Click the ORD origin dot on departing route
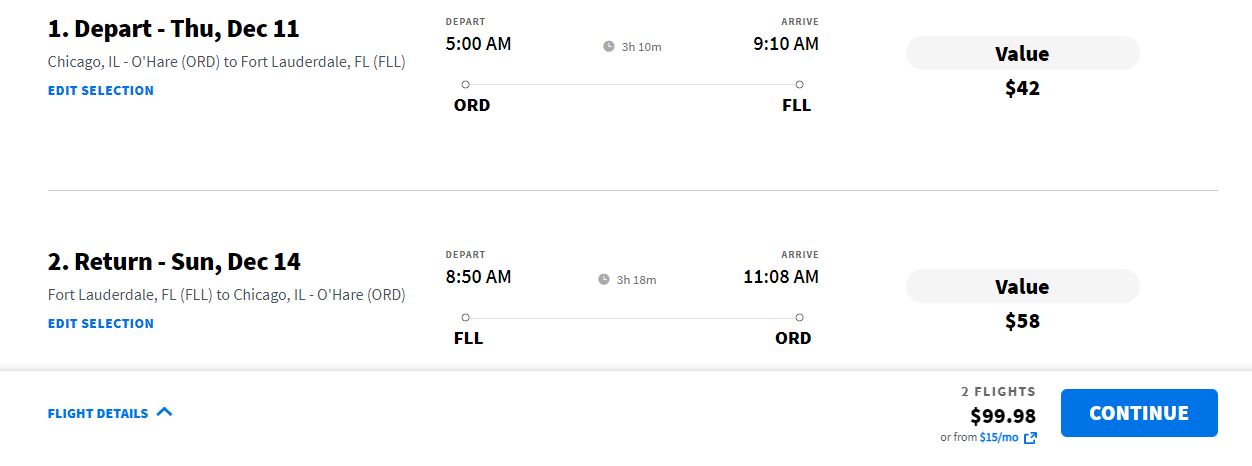 (465, 85)
